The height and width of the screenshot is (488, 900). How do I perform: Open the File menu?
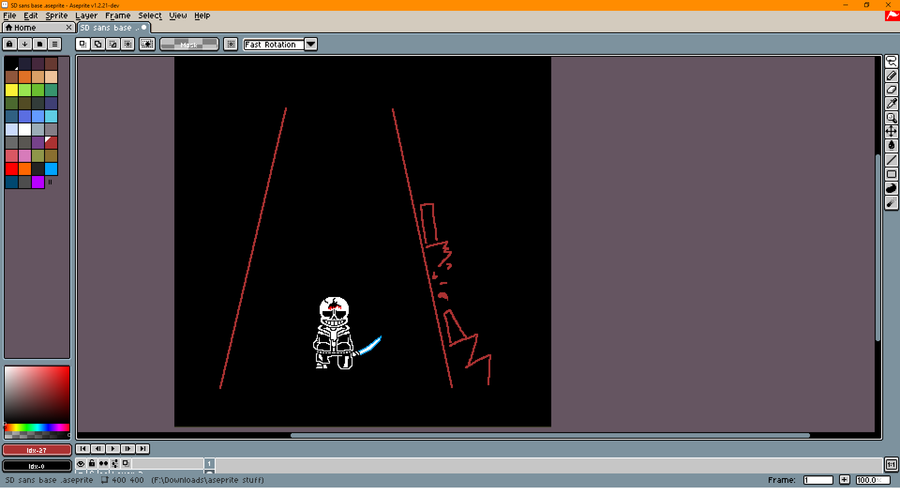(10, 16)
